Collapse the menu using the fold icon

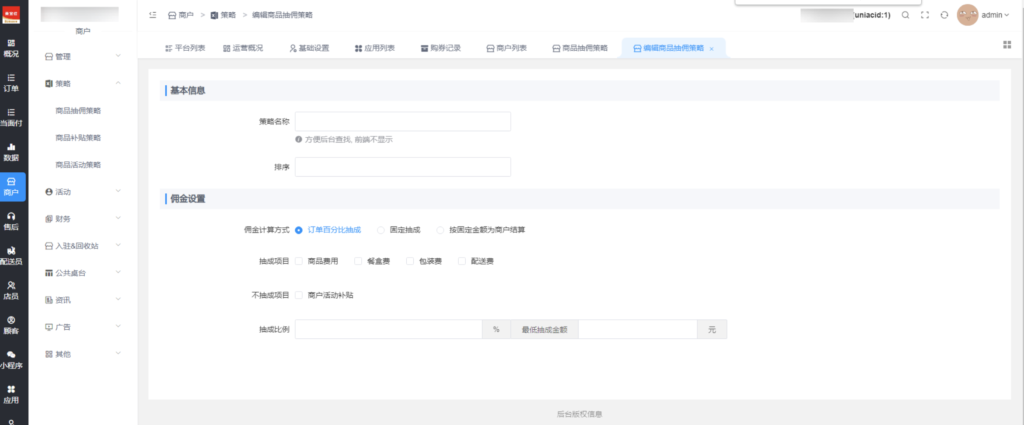coord(153,14)
